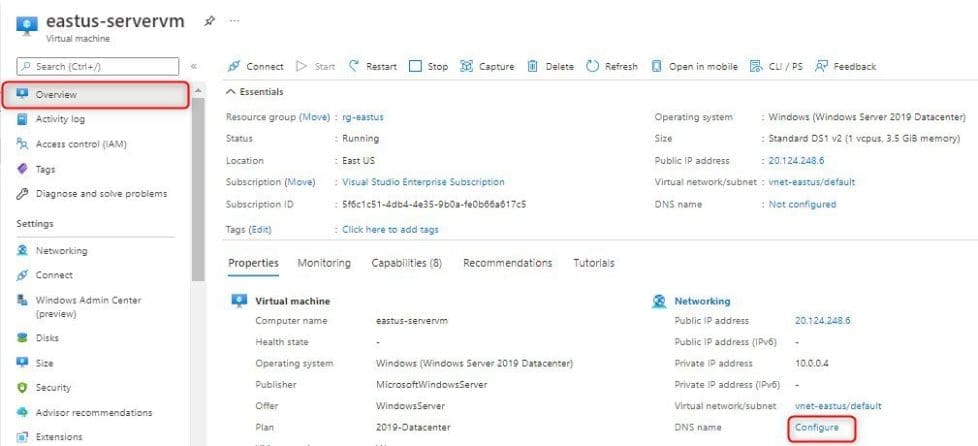This screenshot has width=978, height=446.
Task: Click Configure link for DNS name
Action: [x=817, y=427]
